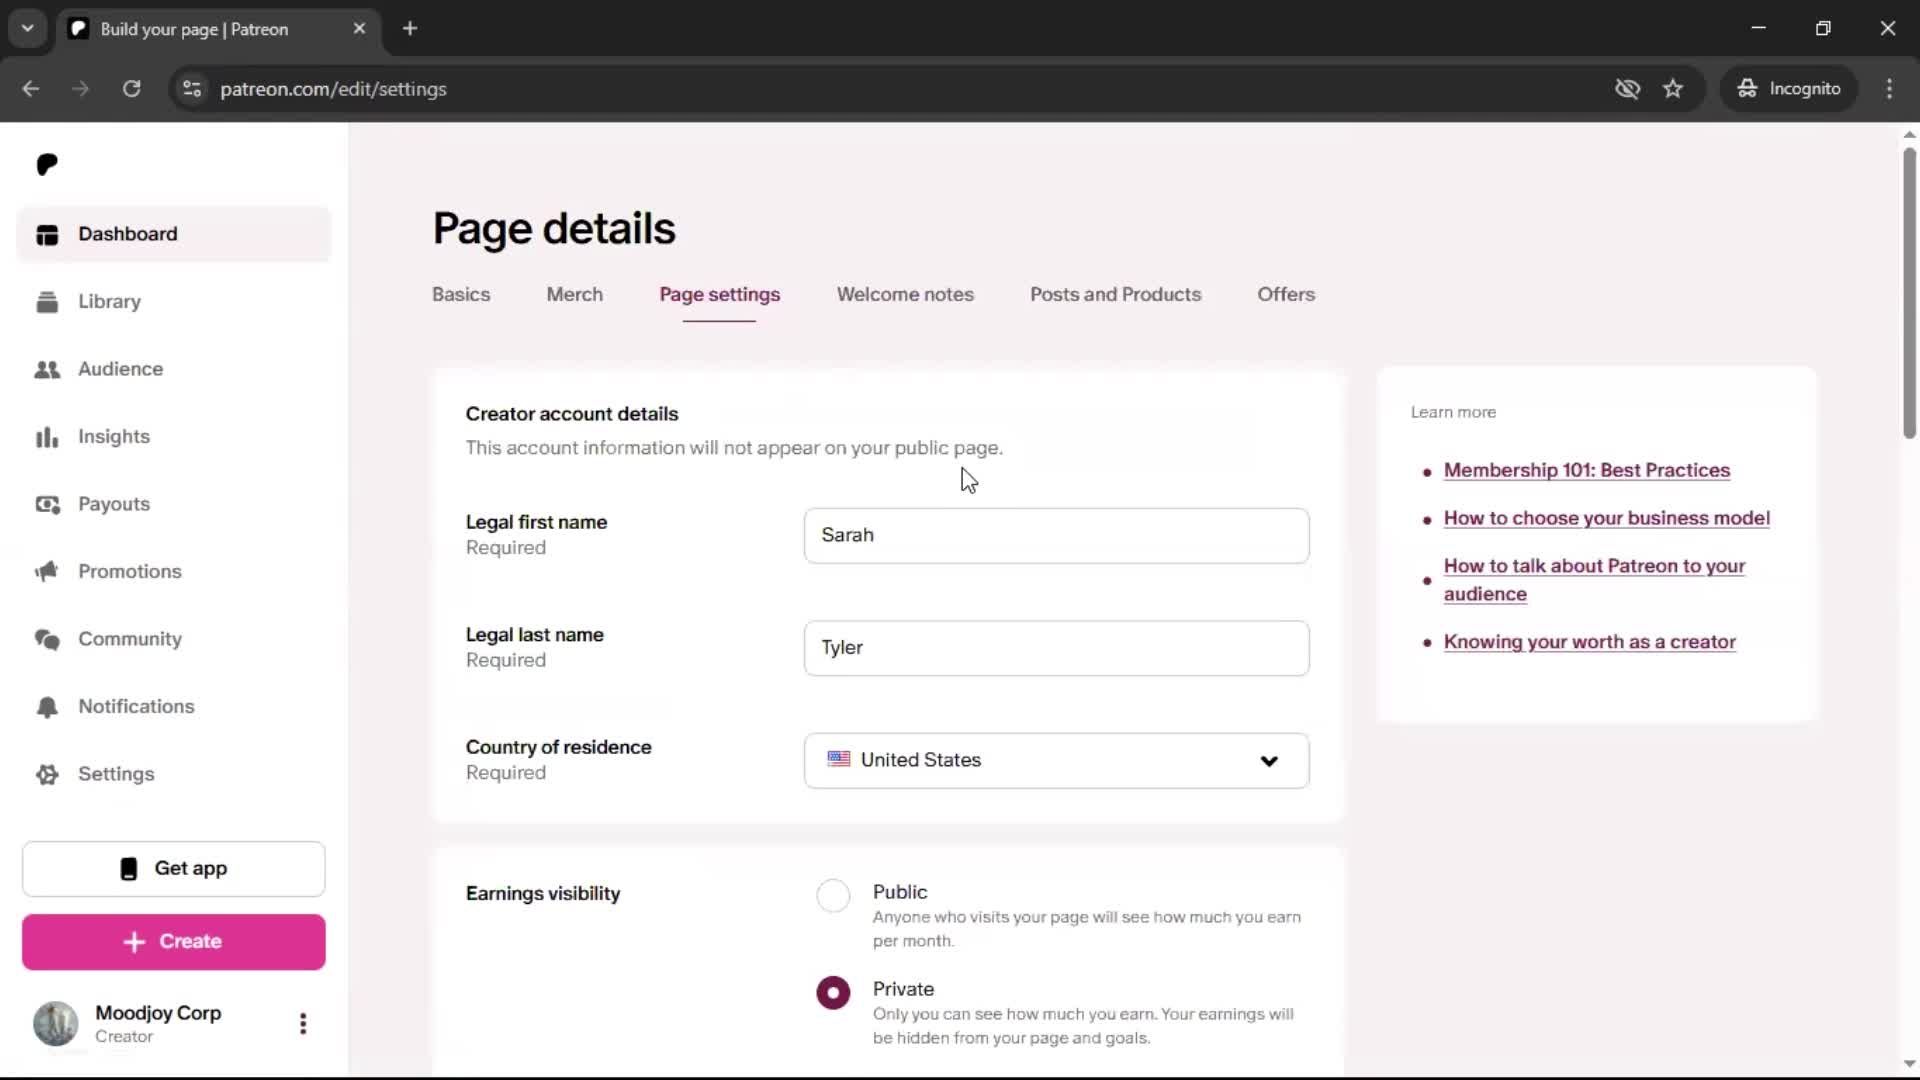
Task: Bookmark this page with the star icon
Action: [1673, 89]
